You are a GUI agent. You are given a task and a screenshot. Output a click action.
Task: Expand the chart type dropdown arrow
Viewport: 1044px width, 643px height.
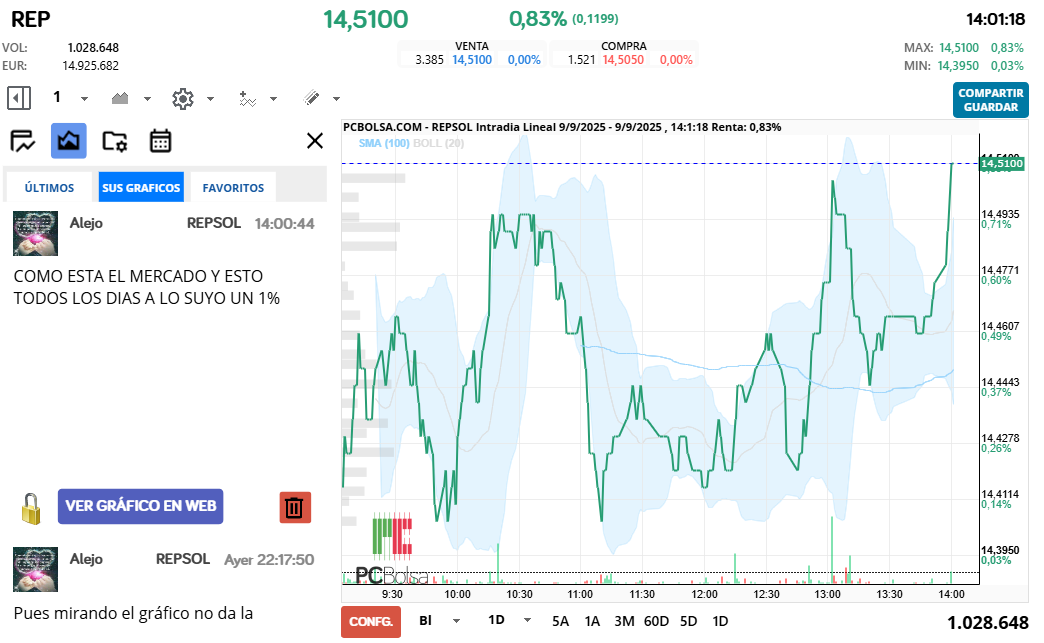[148, 99]
